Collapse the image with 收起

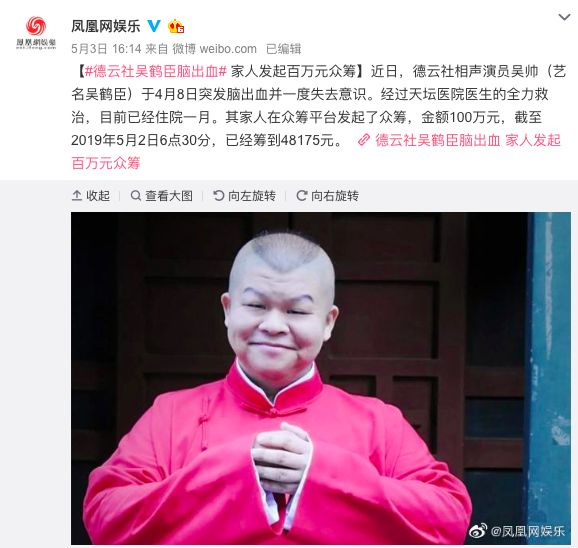point(91,196)
